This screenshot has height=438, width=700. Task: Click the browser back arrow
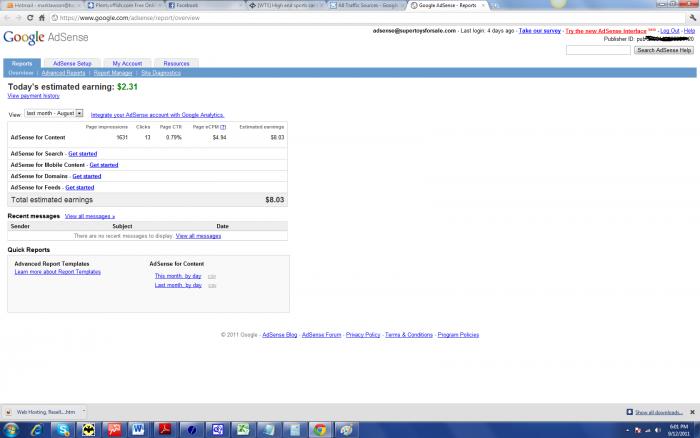pos(7,18)
